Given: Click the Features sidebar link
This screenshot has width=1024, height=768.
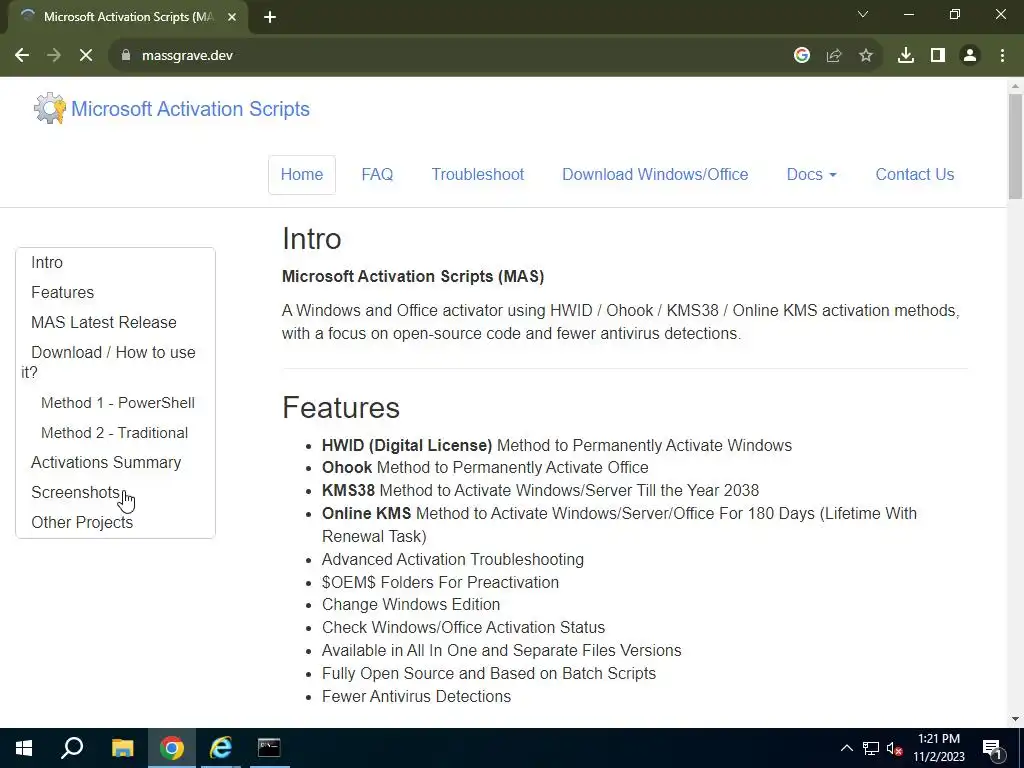Looking at the screenshot, I should 63,293.
